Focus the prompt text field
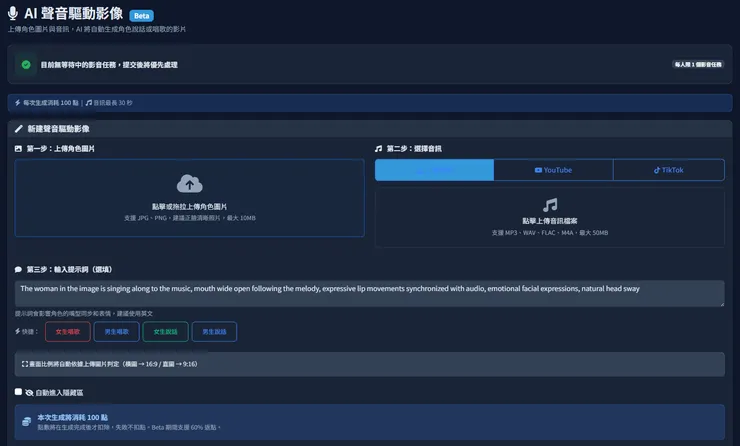This screenshot has height=446, width=740. [x=370, y=294]
